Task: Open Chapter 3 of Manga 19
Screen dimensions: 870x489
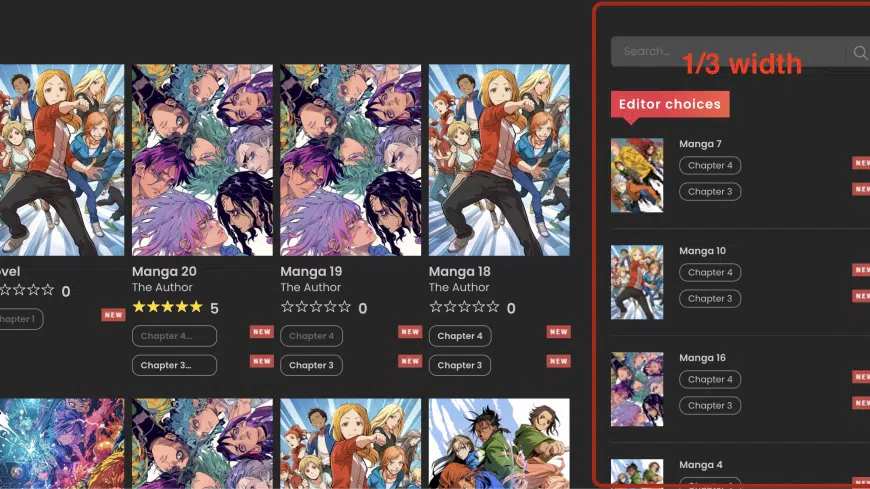Action: tap(311, 365)
